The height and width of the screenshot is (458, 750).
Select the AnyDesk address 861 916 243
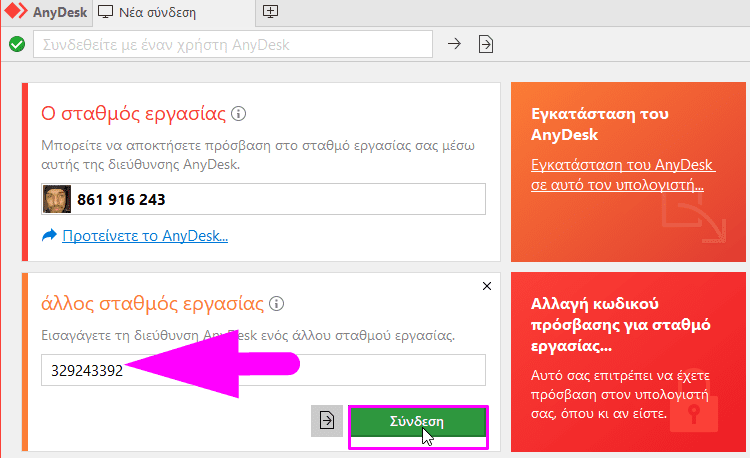coord(121,199)
